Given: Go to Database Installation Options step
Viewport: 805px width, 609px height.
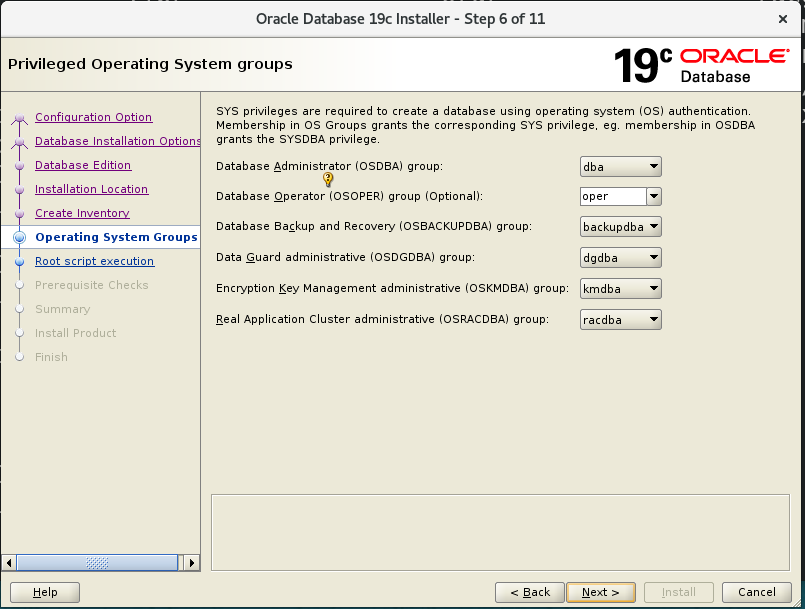Looking at the screenshot, I should click(118, 141).
